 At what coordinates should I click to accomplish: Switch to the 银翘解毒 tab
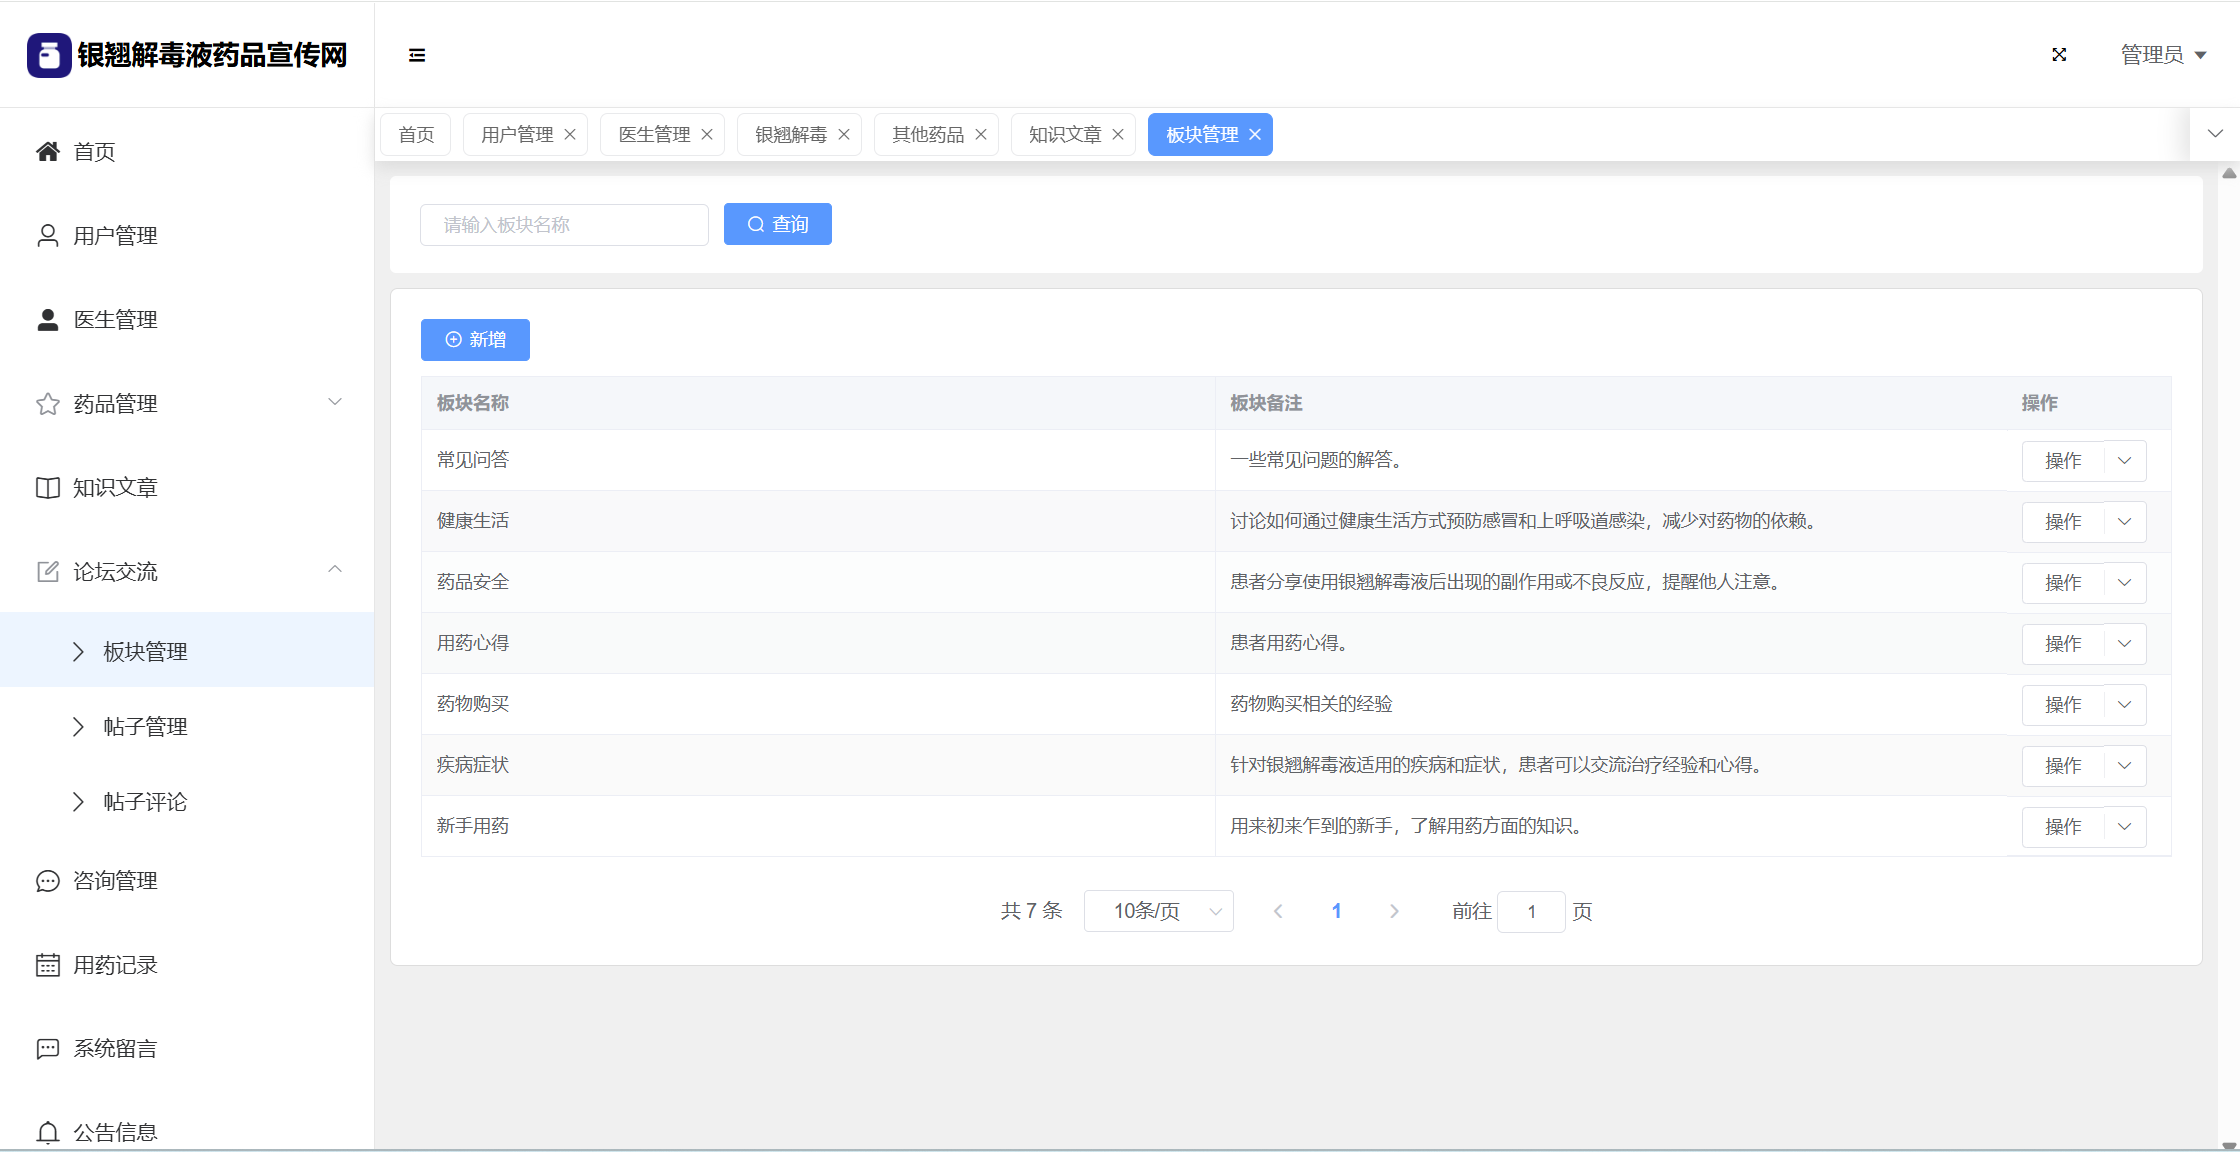pyautogui.click(x=791, y=135)
